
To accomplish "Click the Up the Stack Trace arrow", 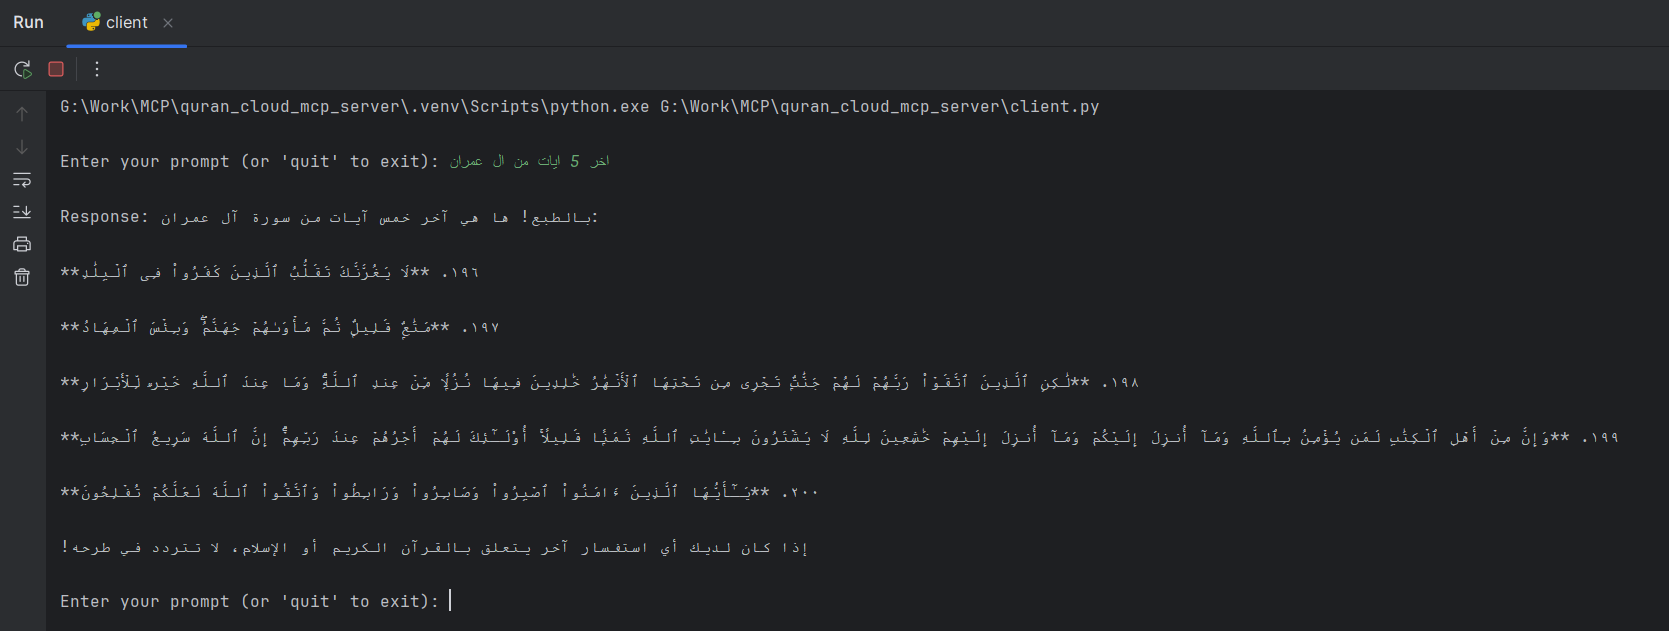I will pyautogui.click(x=22, y=114).
